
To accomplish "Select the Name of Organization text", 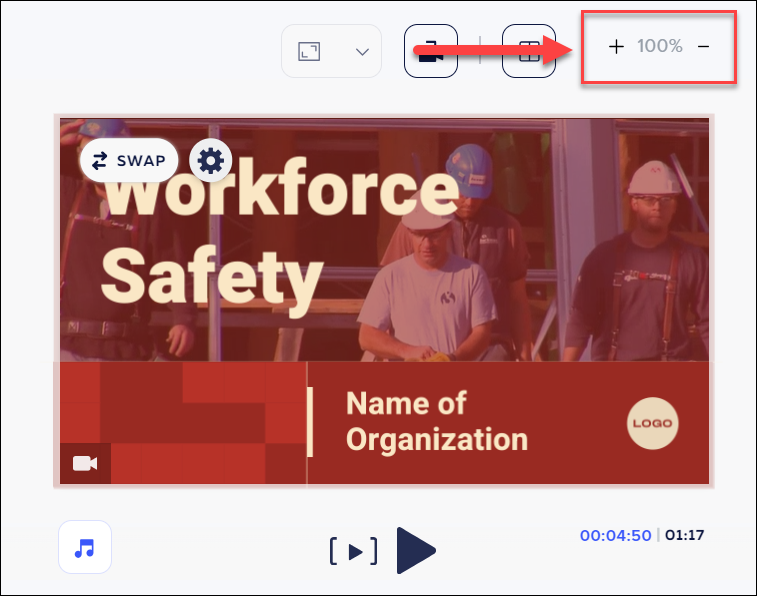I will [x=436, y=421].
